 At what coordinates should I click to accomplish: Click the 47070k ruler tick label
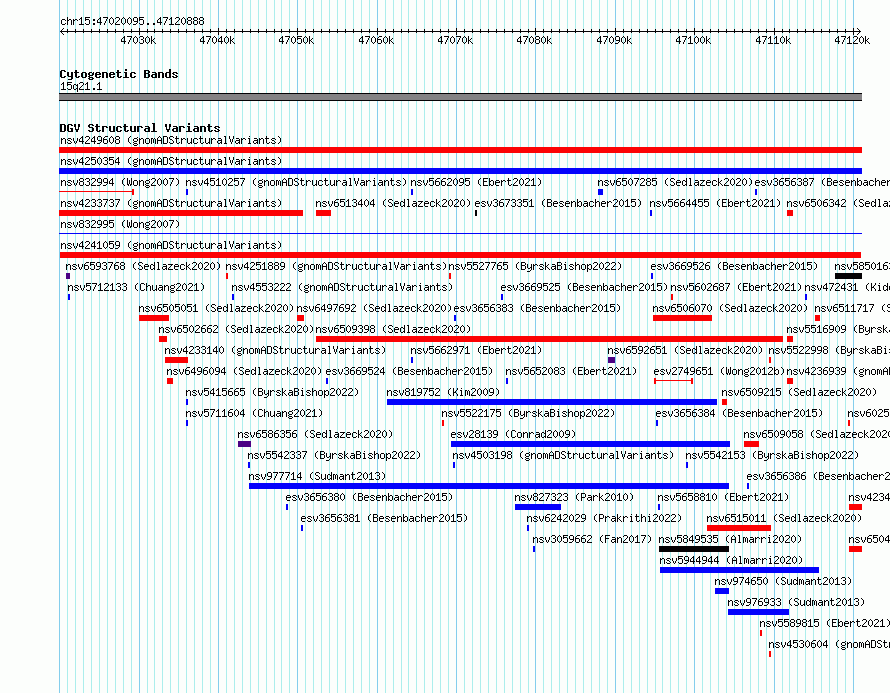(x=455, y=40)
